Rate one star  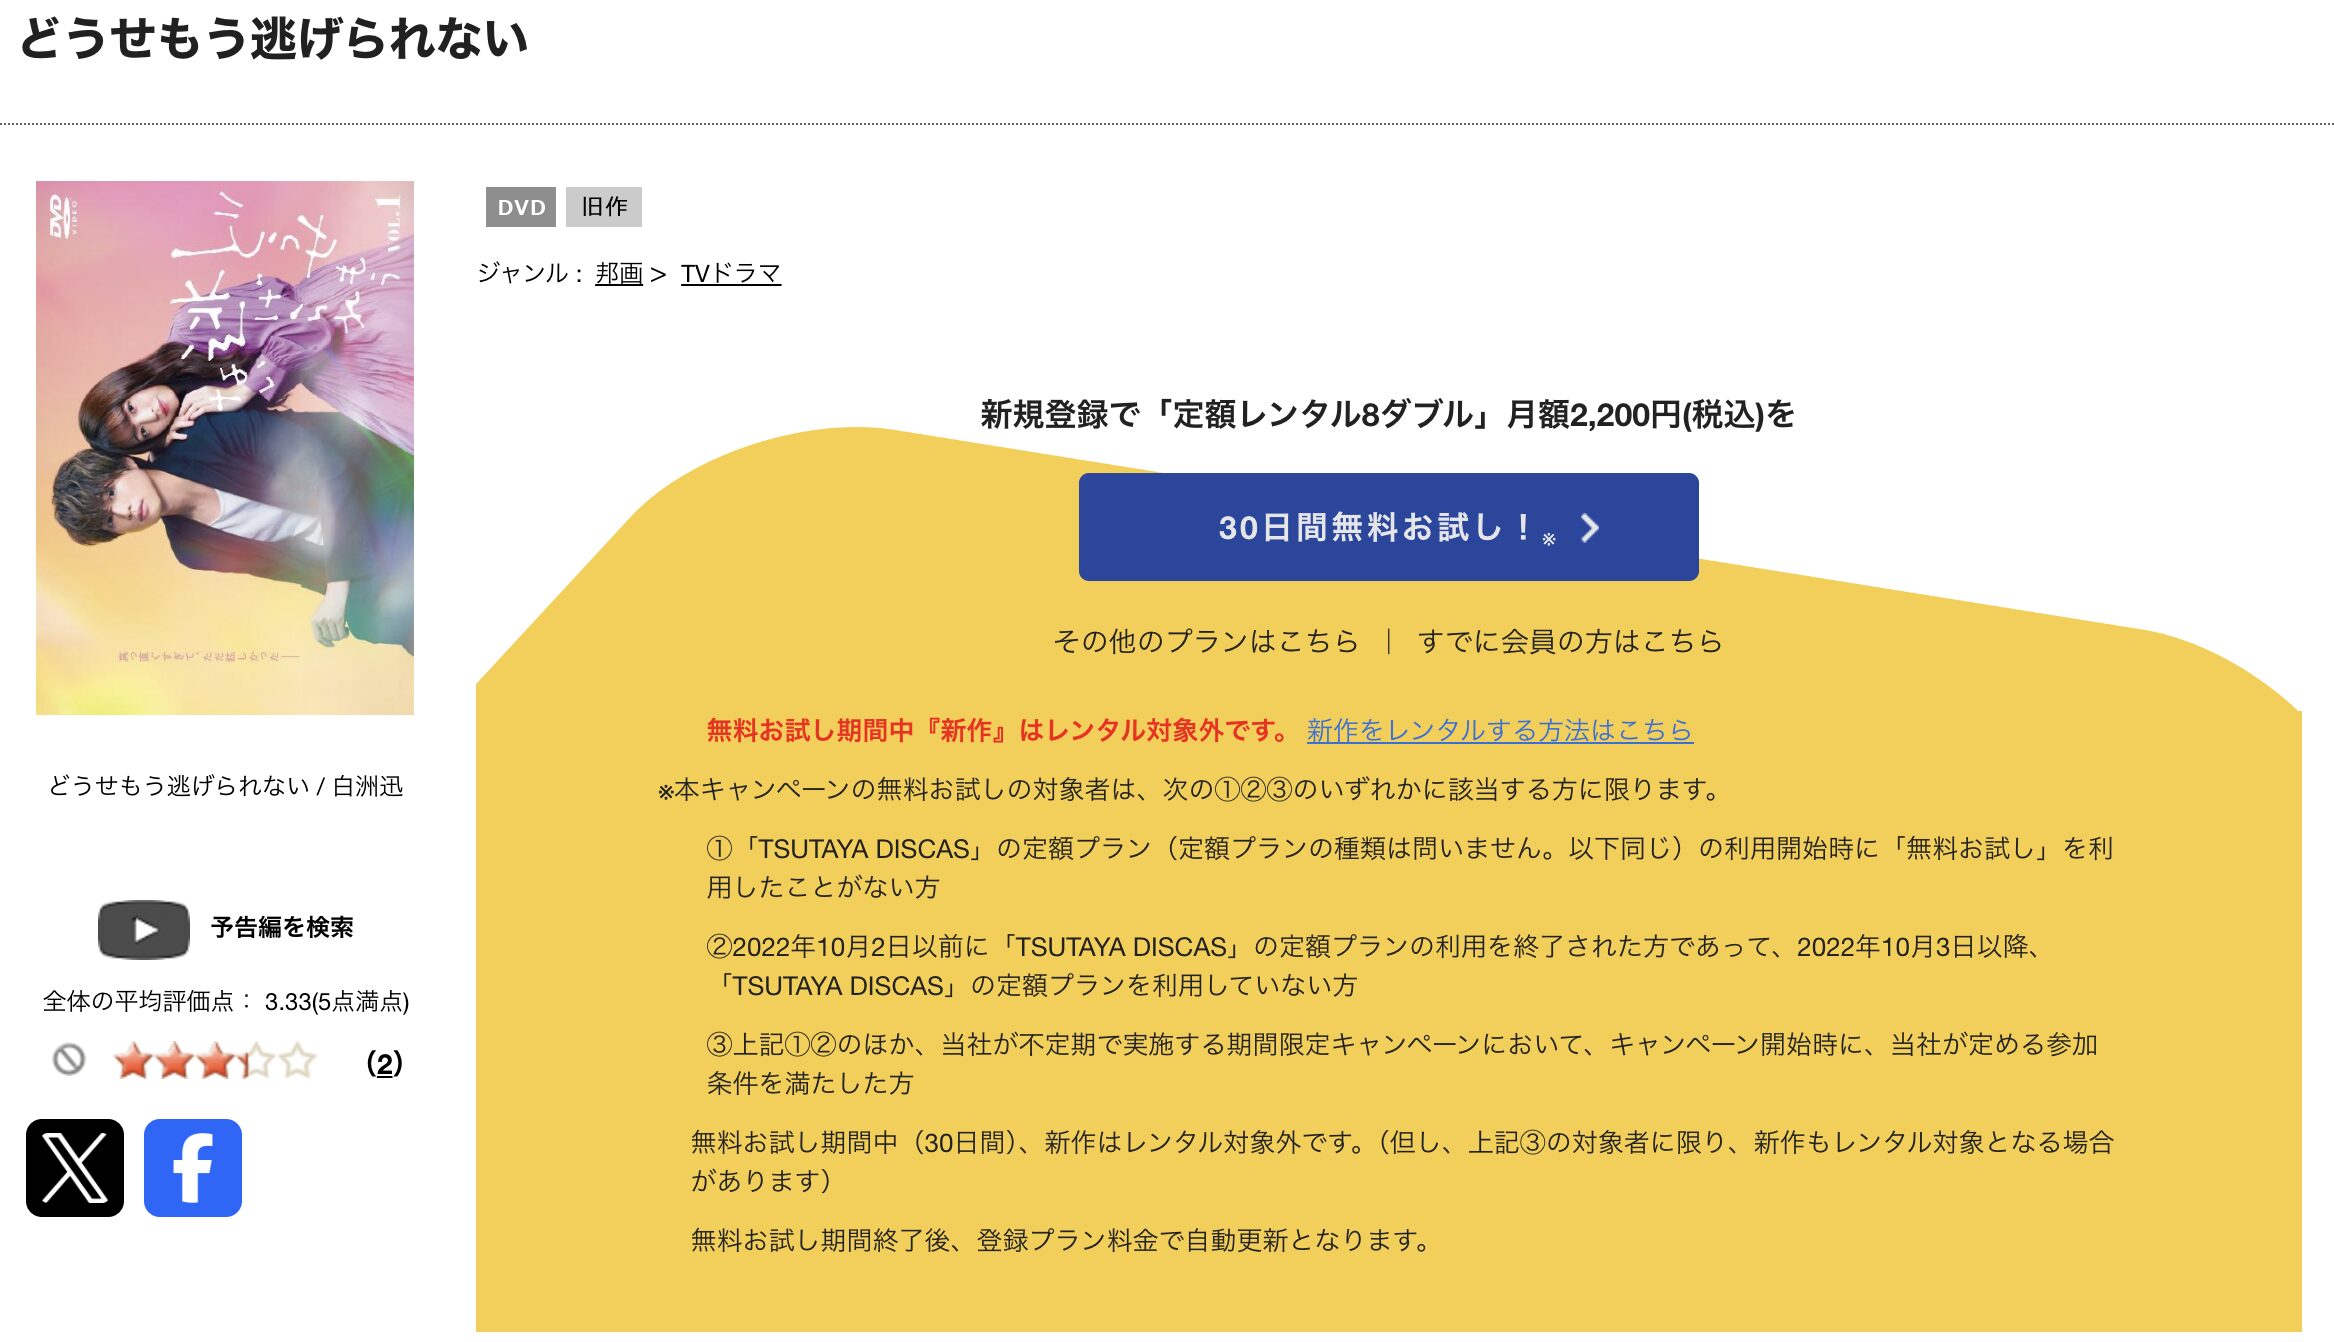point(133,1060)
